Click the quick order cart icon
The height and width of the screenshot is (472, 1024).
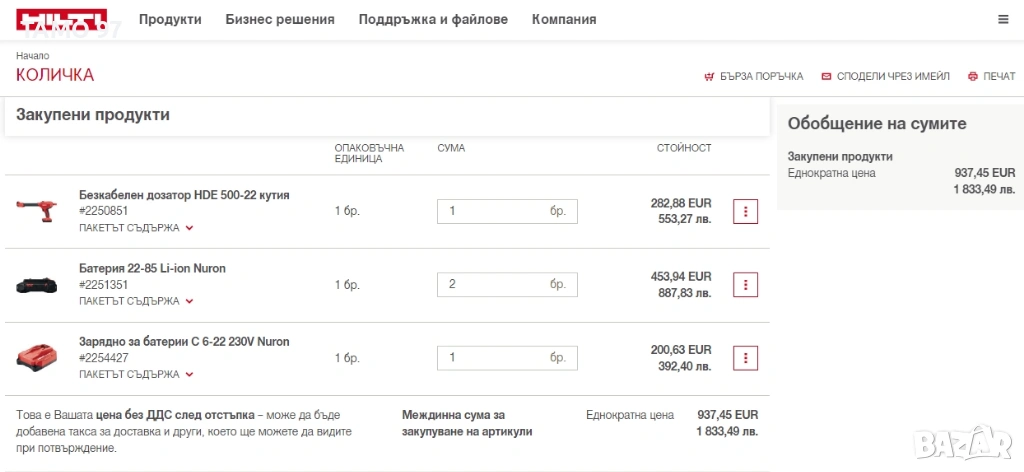click(709, 76)
